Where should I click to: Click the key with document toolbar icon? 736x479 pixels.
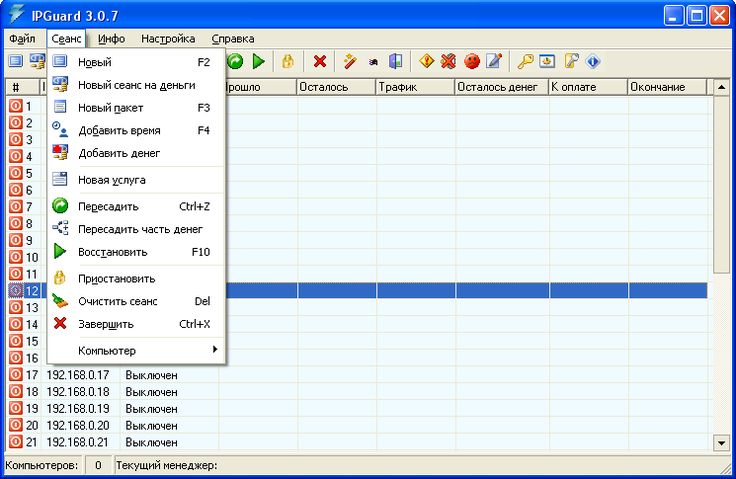coord(570,61)
